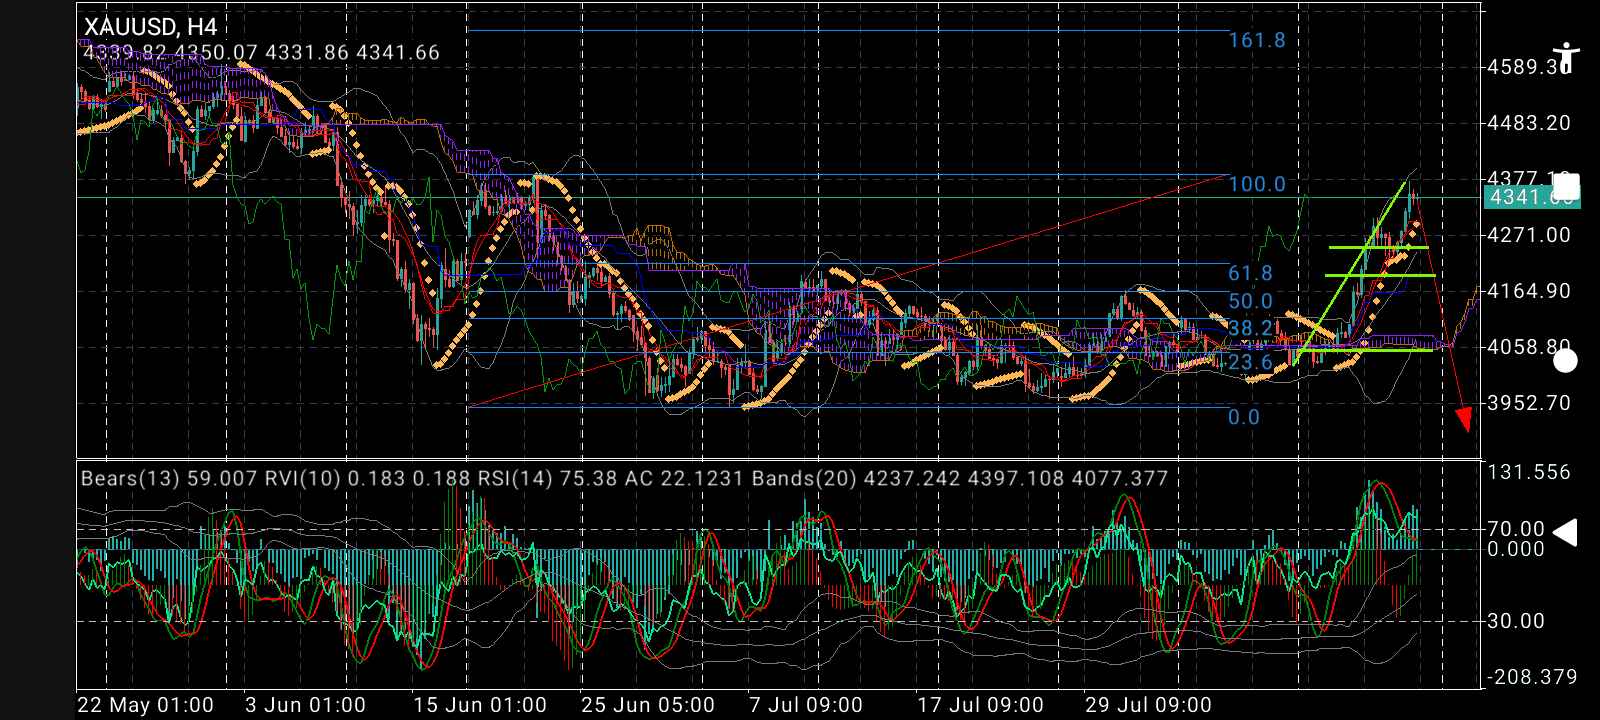This screenshot has width=1600, height=720.
Task: Tap the 15 Jun 01:00 time label
Action: point(480,705)
